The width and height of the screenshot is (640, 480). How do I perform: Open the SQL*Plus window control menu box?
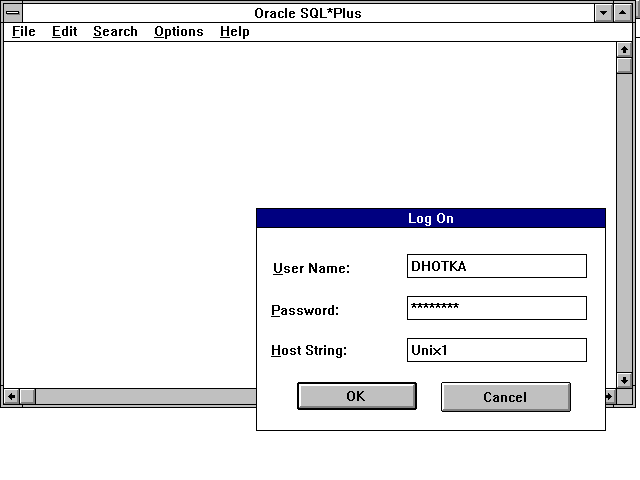click(x=13, y=13)
